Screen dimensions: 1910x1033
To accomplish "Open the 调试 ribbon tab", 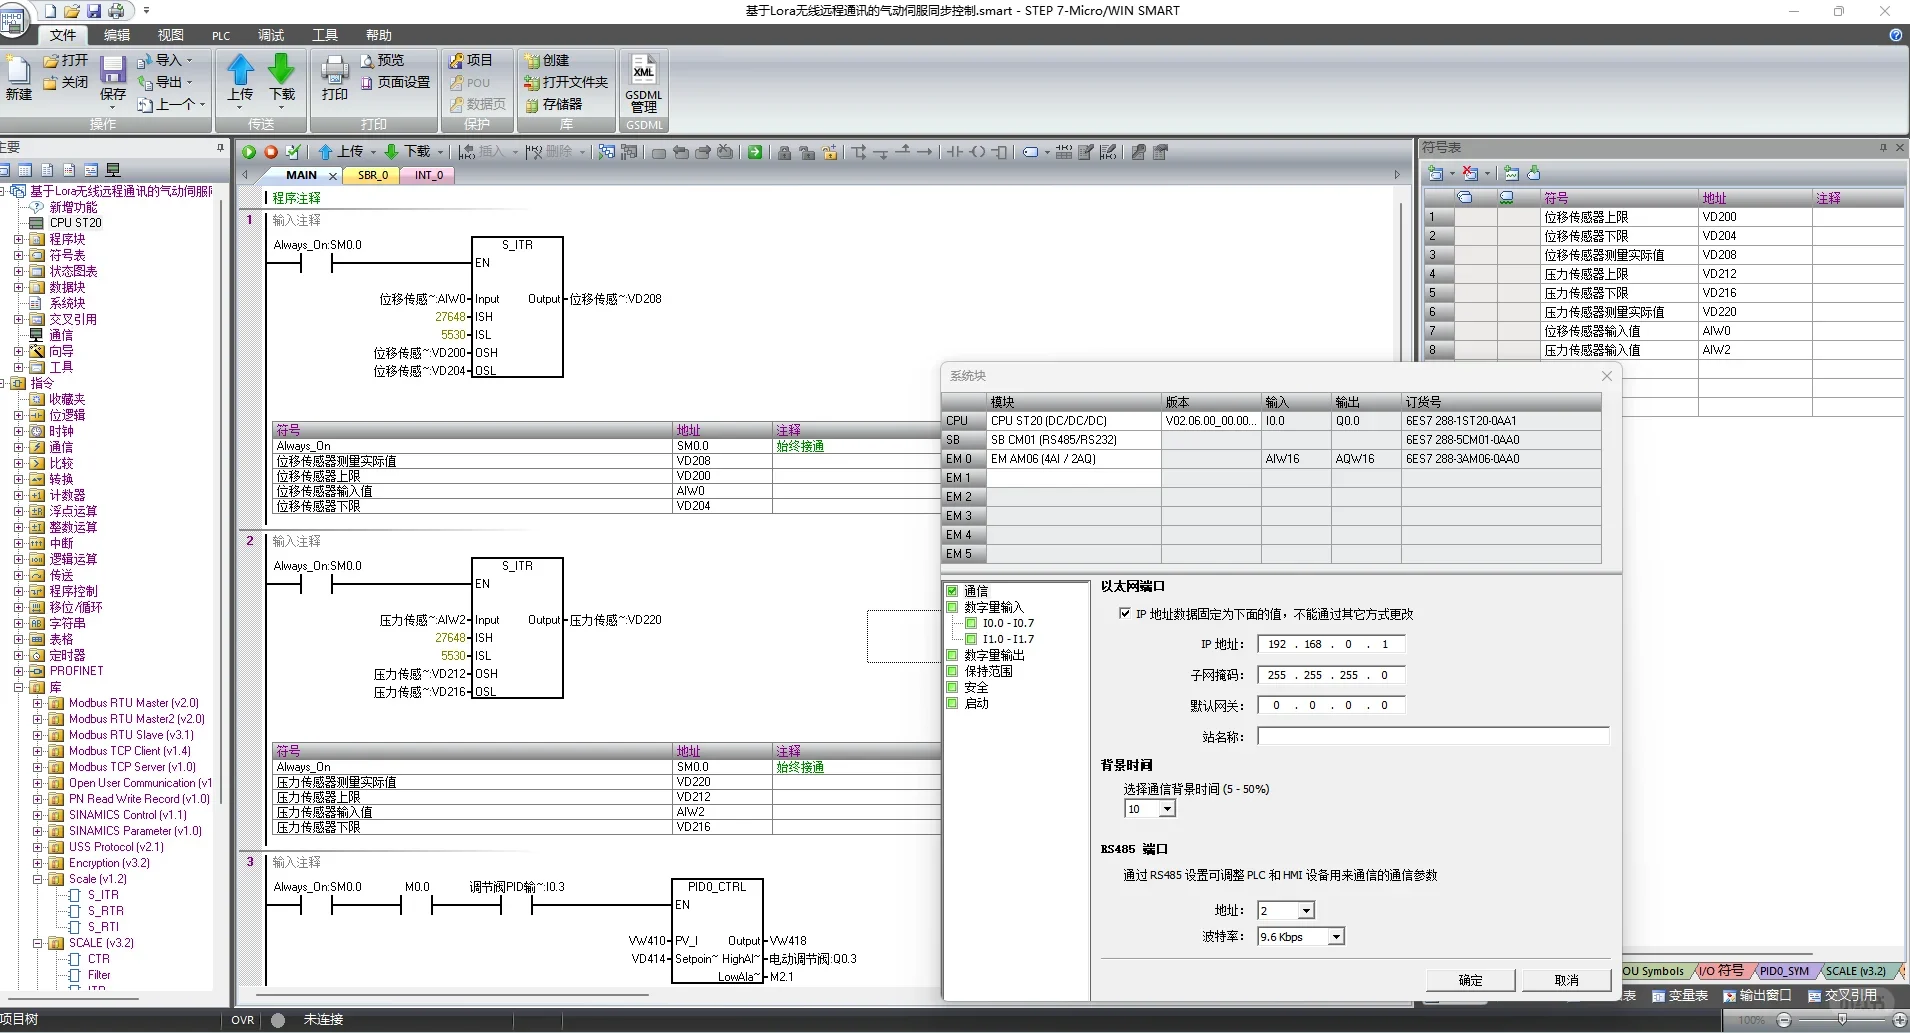I will pos(271,35).
